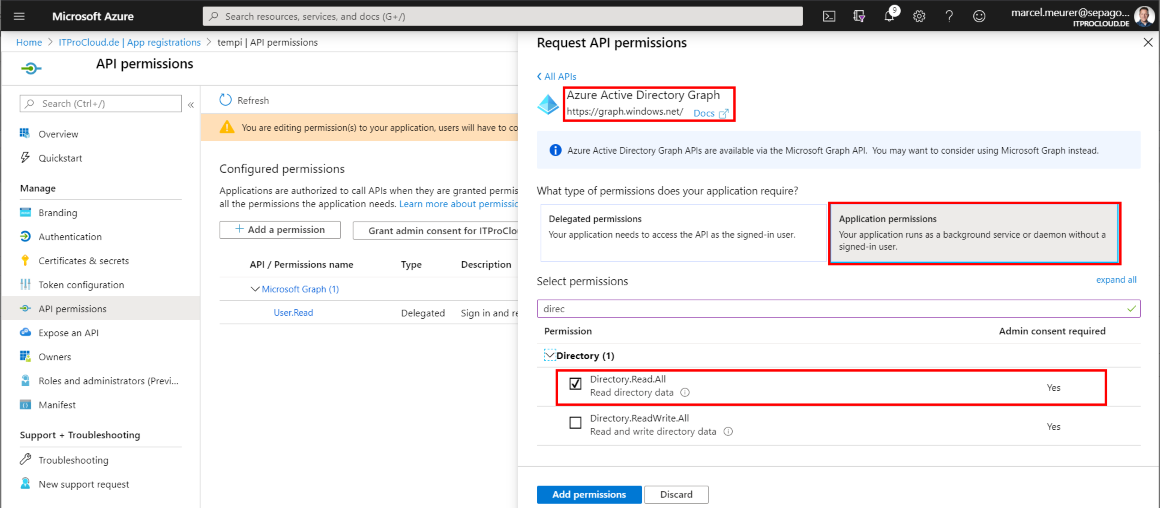Viewport: 1160px width, 508px height.
Task: Click the permissions filter field containing direc
Action: coord(839,308)
